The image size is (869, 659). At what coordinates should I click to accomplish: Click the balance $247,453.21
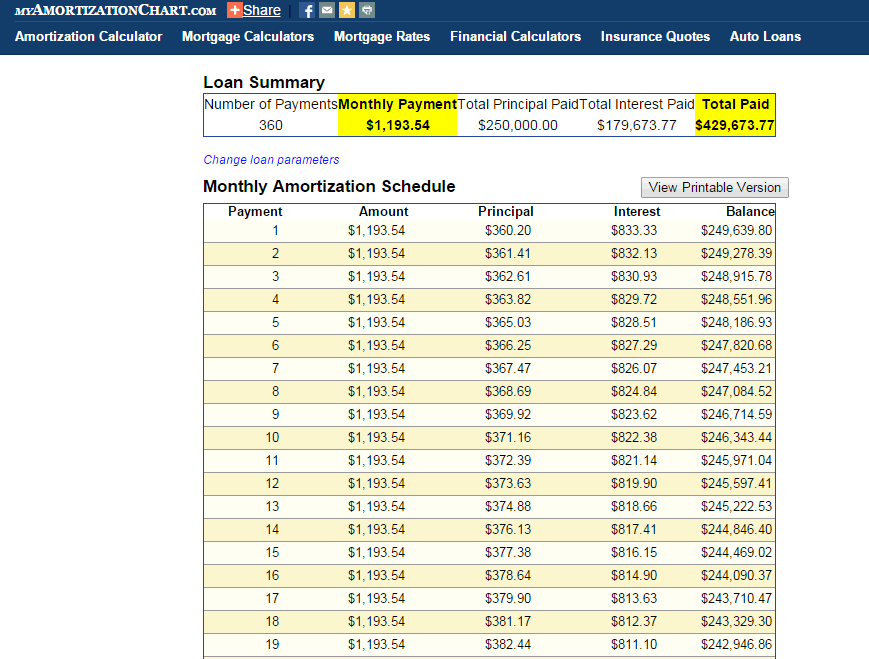[736, 369]
